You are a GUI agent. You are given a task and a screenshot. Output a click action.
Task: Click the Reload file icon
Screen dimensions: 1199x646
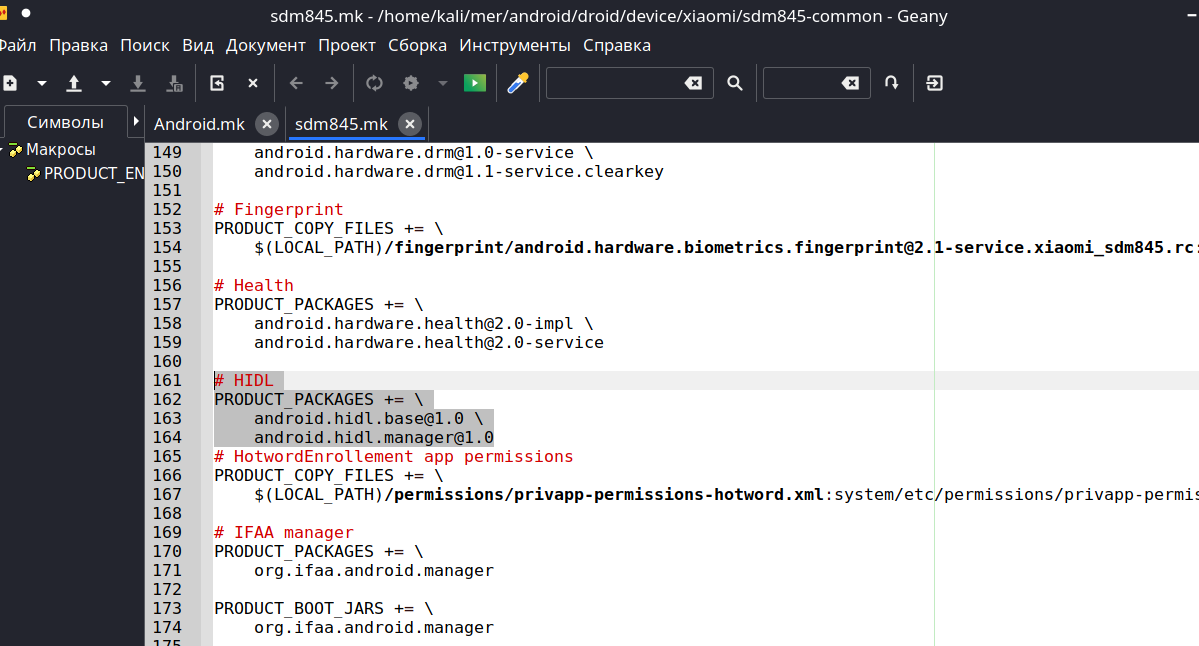(217, 83)
